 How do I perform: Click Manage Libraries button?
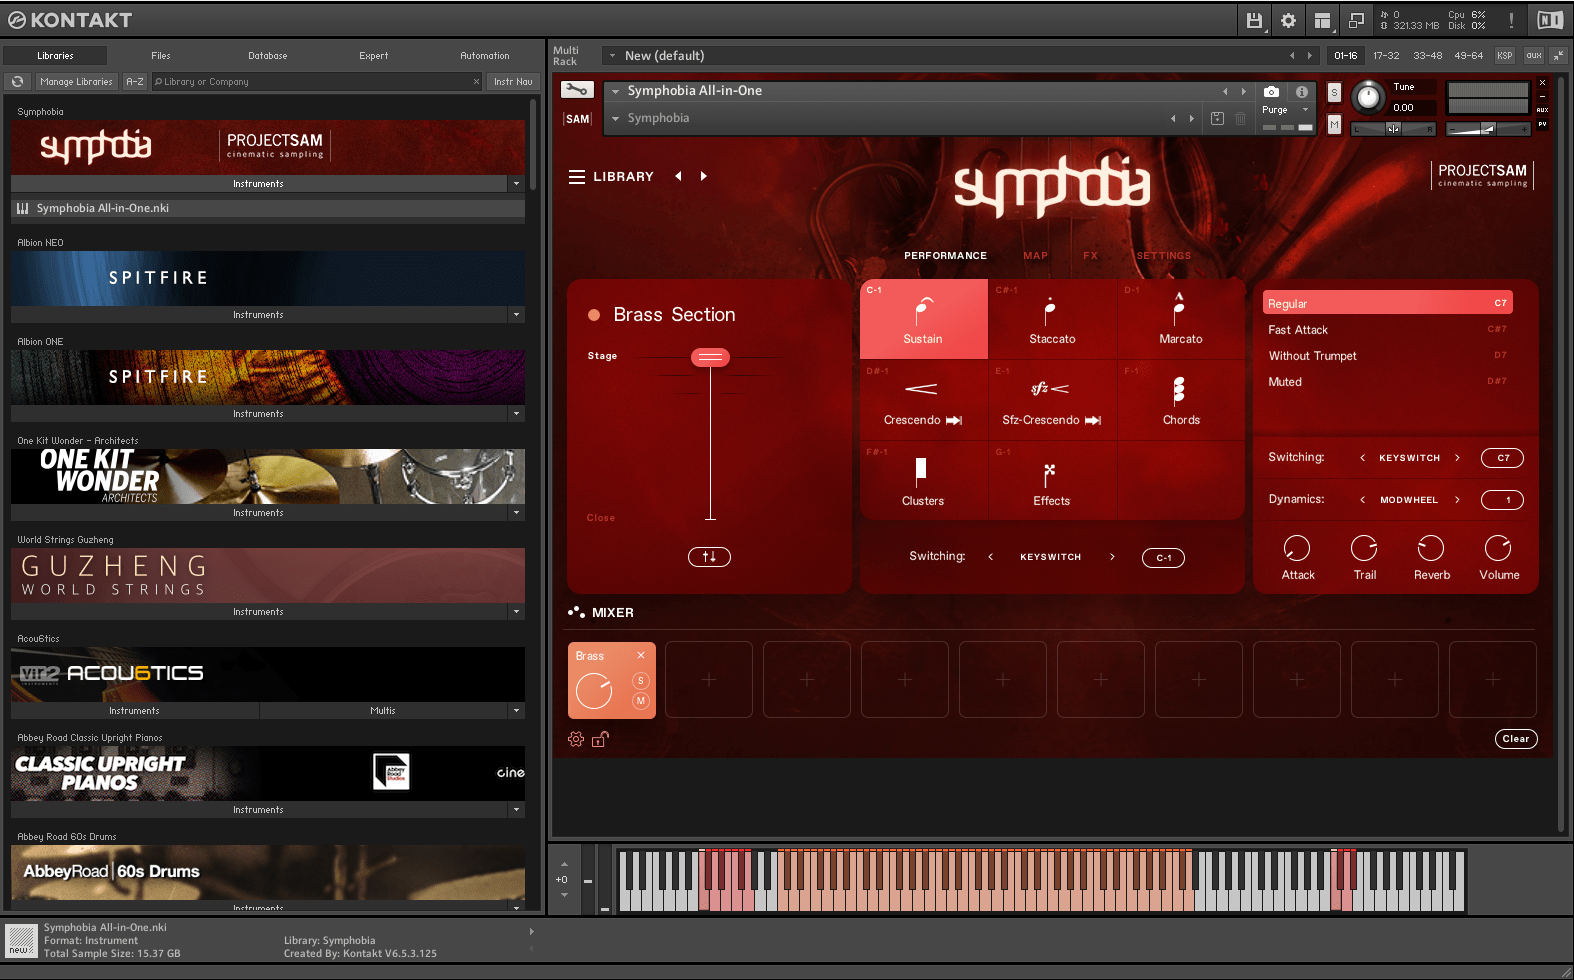pyautogui.click(x=76, y=82)
